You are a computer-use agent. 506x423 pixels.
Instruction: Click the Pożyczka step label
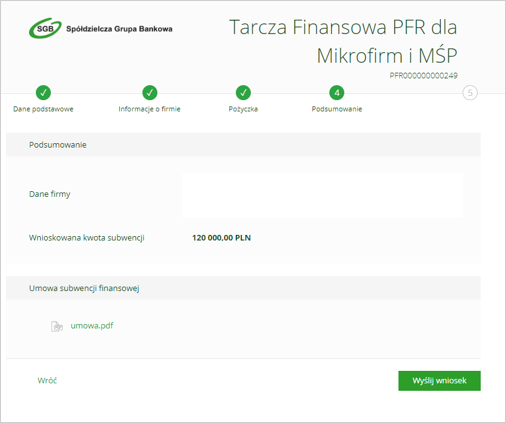(243, 109)
